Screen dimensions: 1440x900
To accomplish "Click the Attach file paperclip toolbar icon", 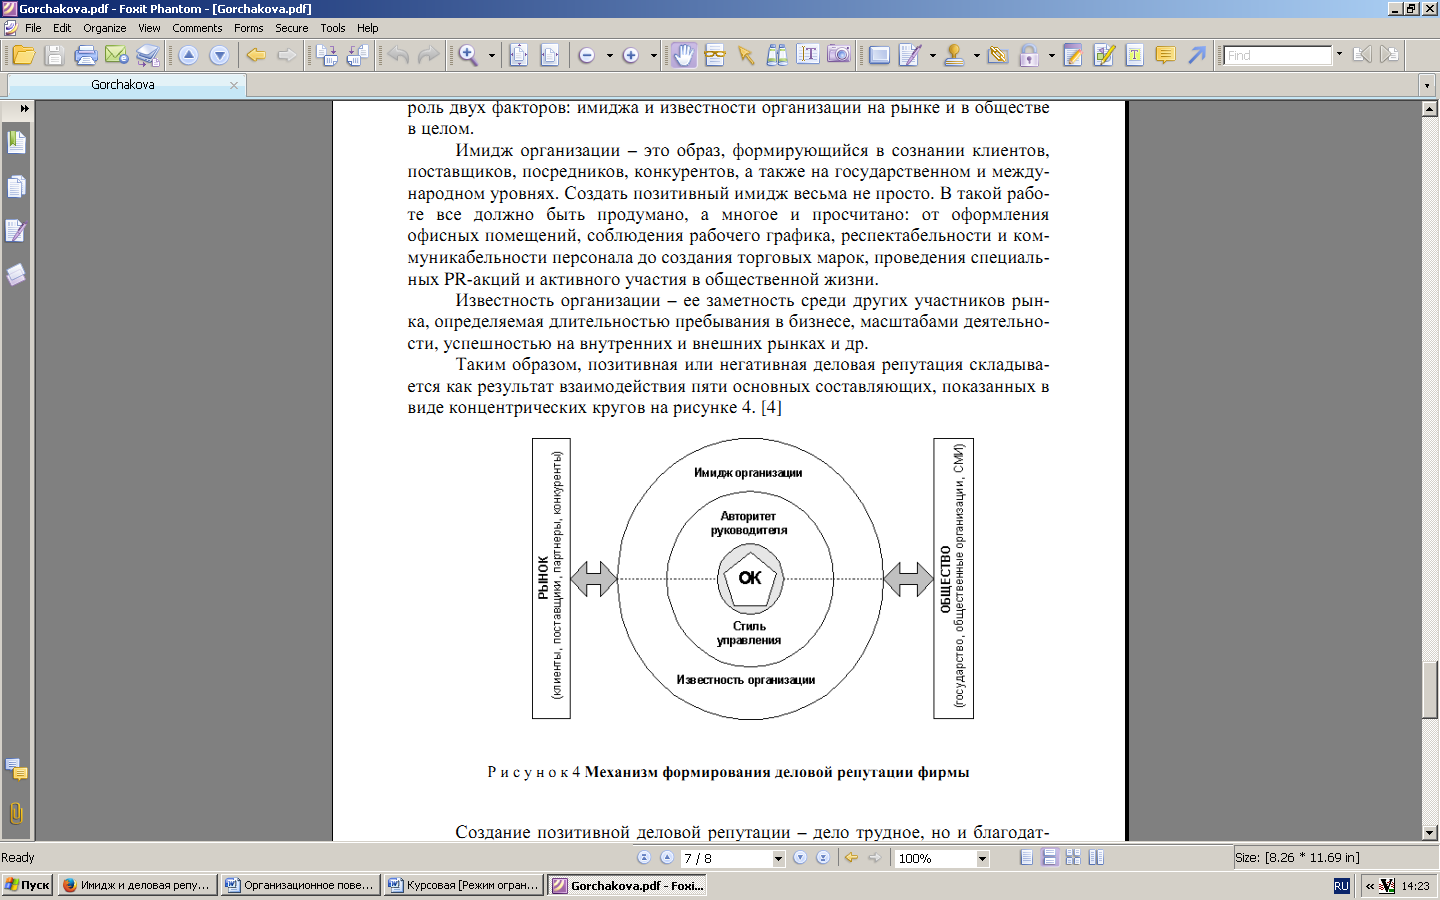I will coord(998,55).
